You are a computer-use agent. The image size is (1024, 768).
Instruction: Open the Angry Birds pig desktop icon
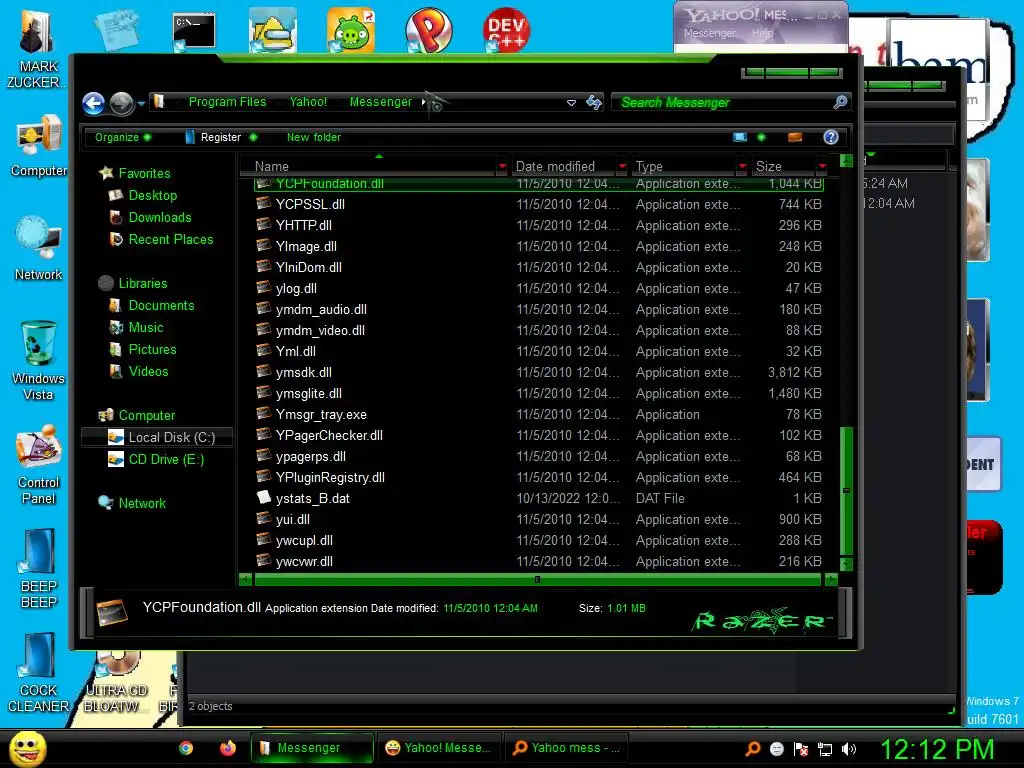pyautogui.click(x=351, y=30)
